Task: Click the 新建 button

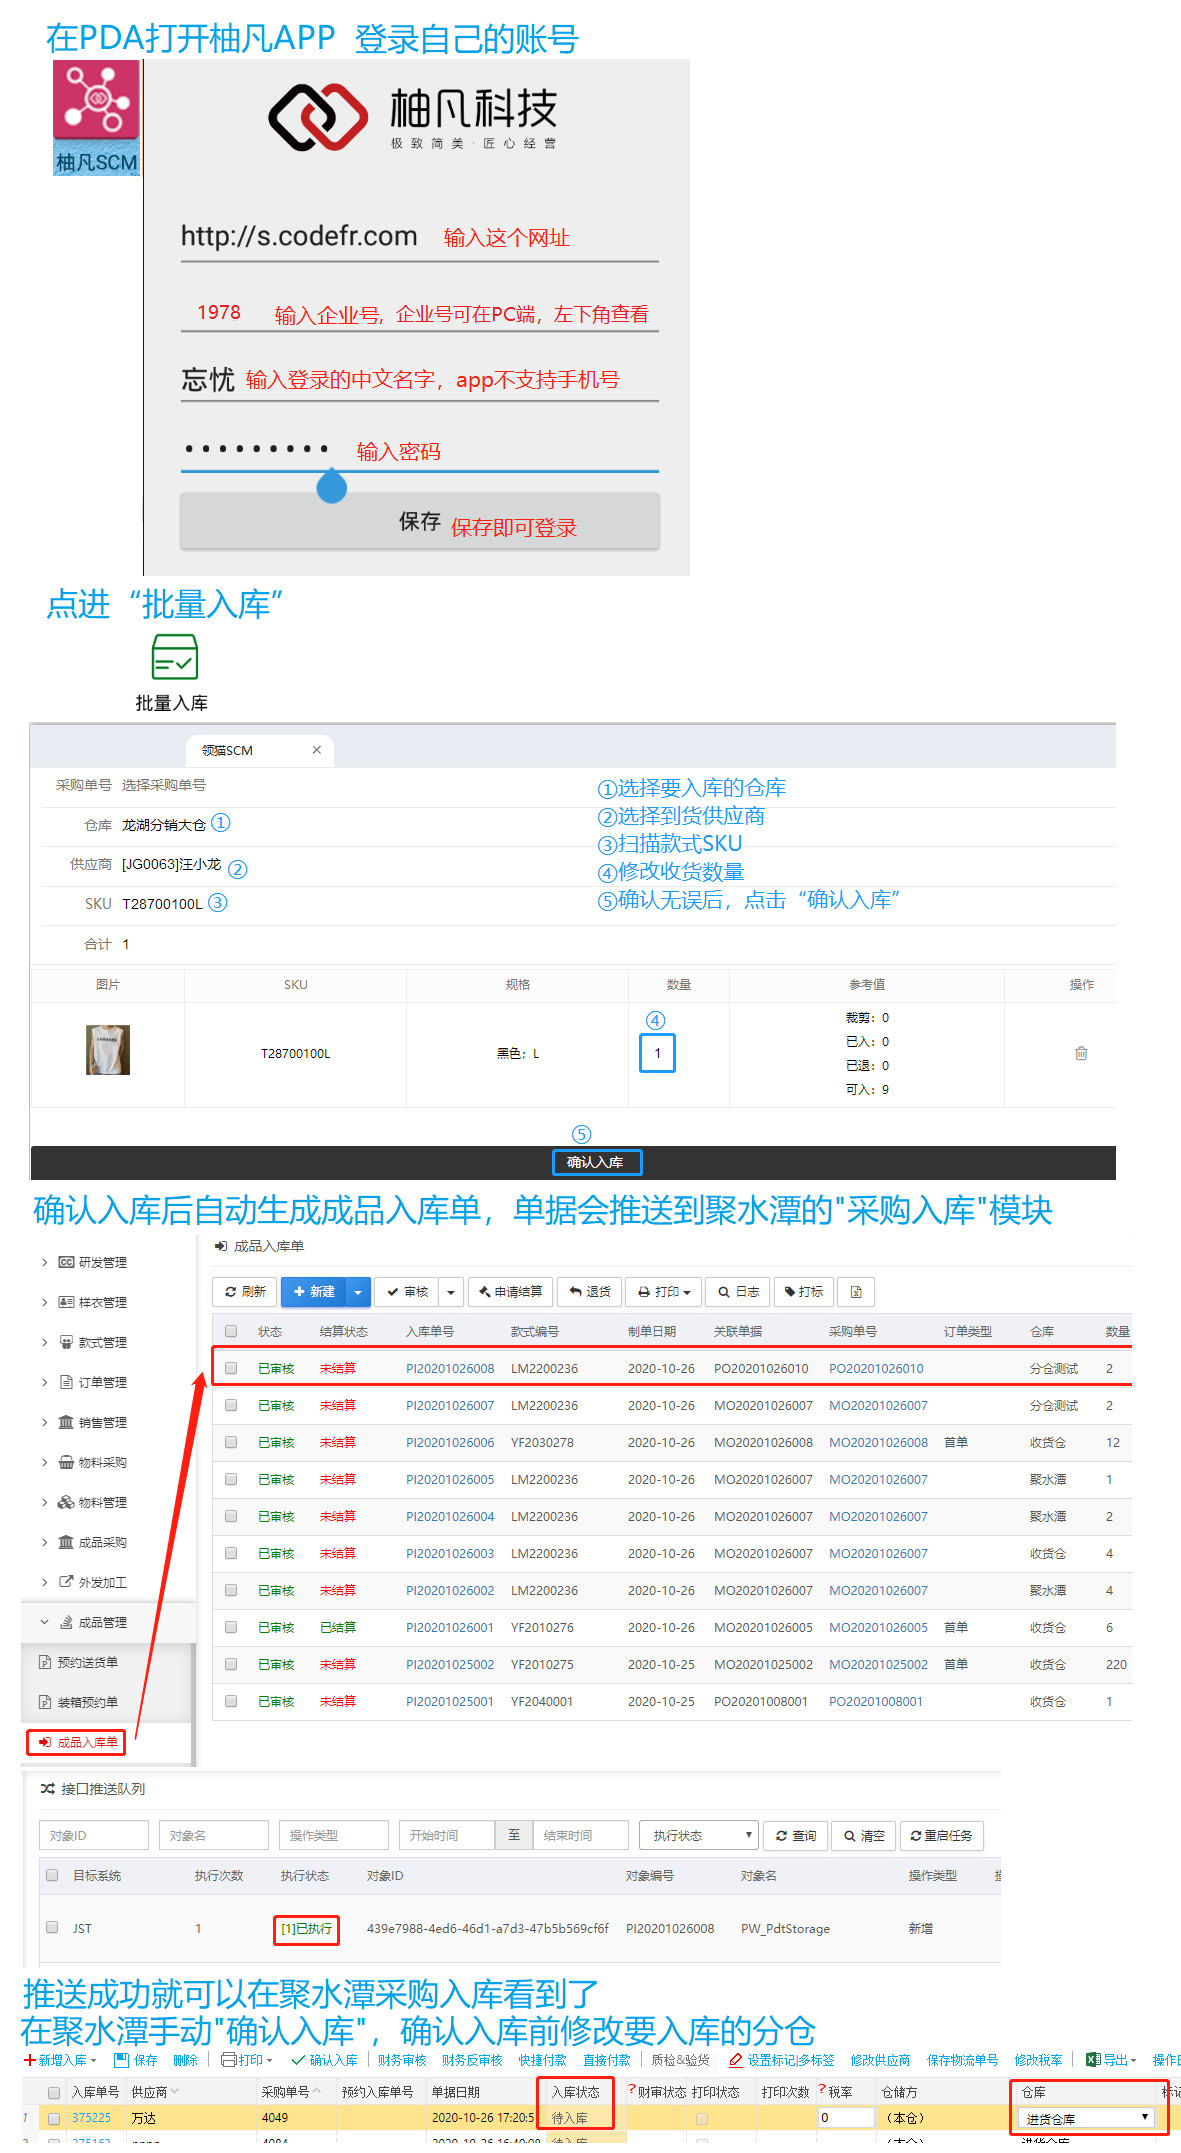Action: pos(314,1292)
